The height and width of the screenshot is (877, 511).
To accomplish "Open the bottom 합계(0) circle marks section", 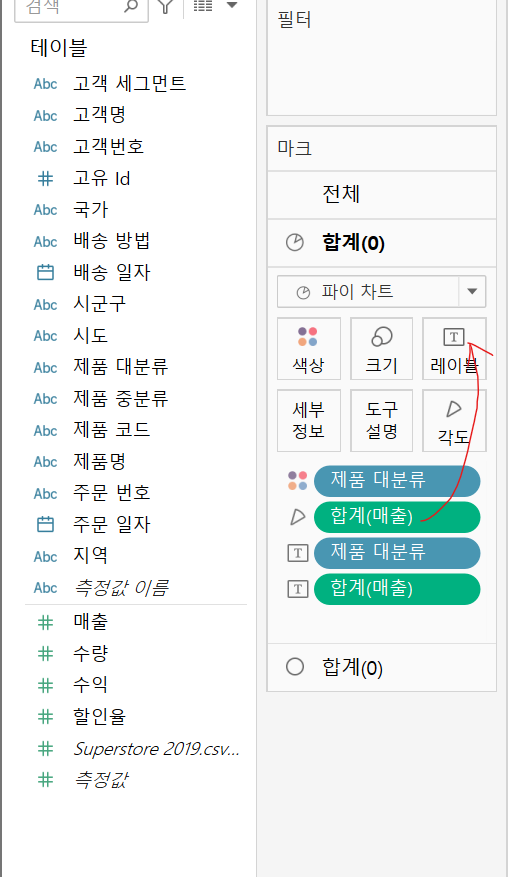I will (x=382, y=667).
